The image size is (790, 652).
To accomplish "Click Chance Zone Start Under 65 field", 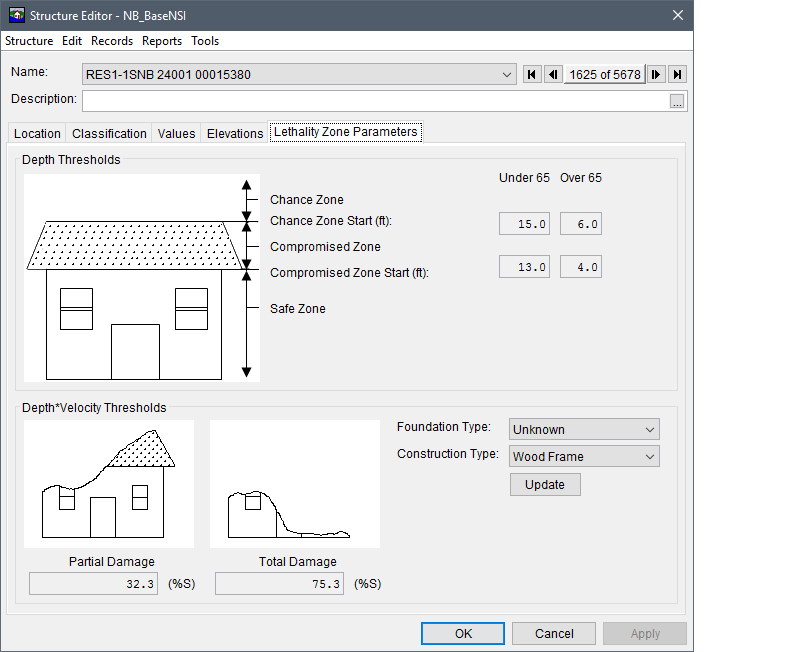I will point(524,224).
